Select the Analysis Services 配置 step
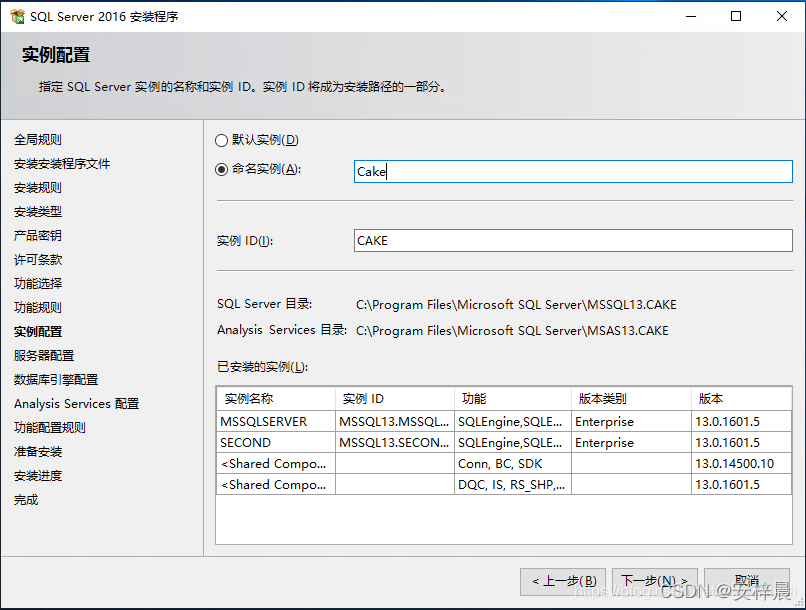 click(x=77, y=403)
